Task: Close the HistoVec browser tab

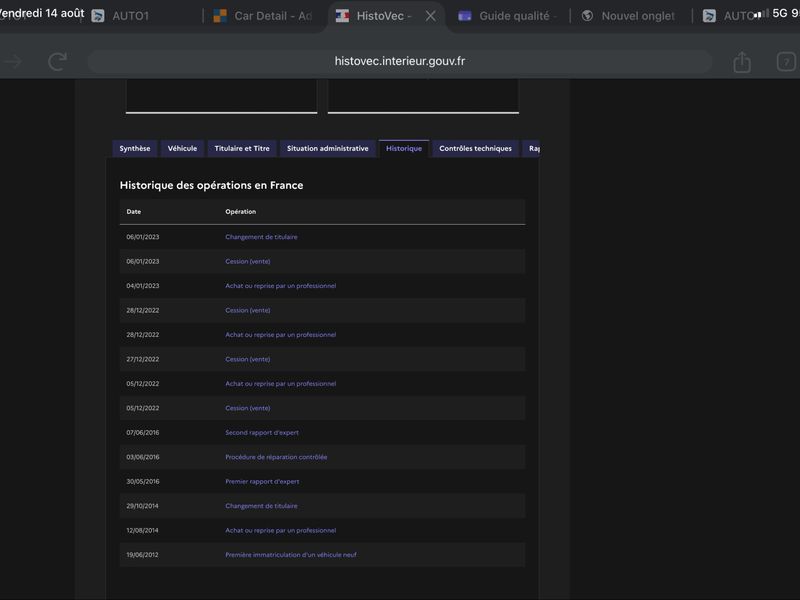Action: coord(431,16)
